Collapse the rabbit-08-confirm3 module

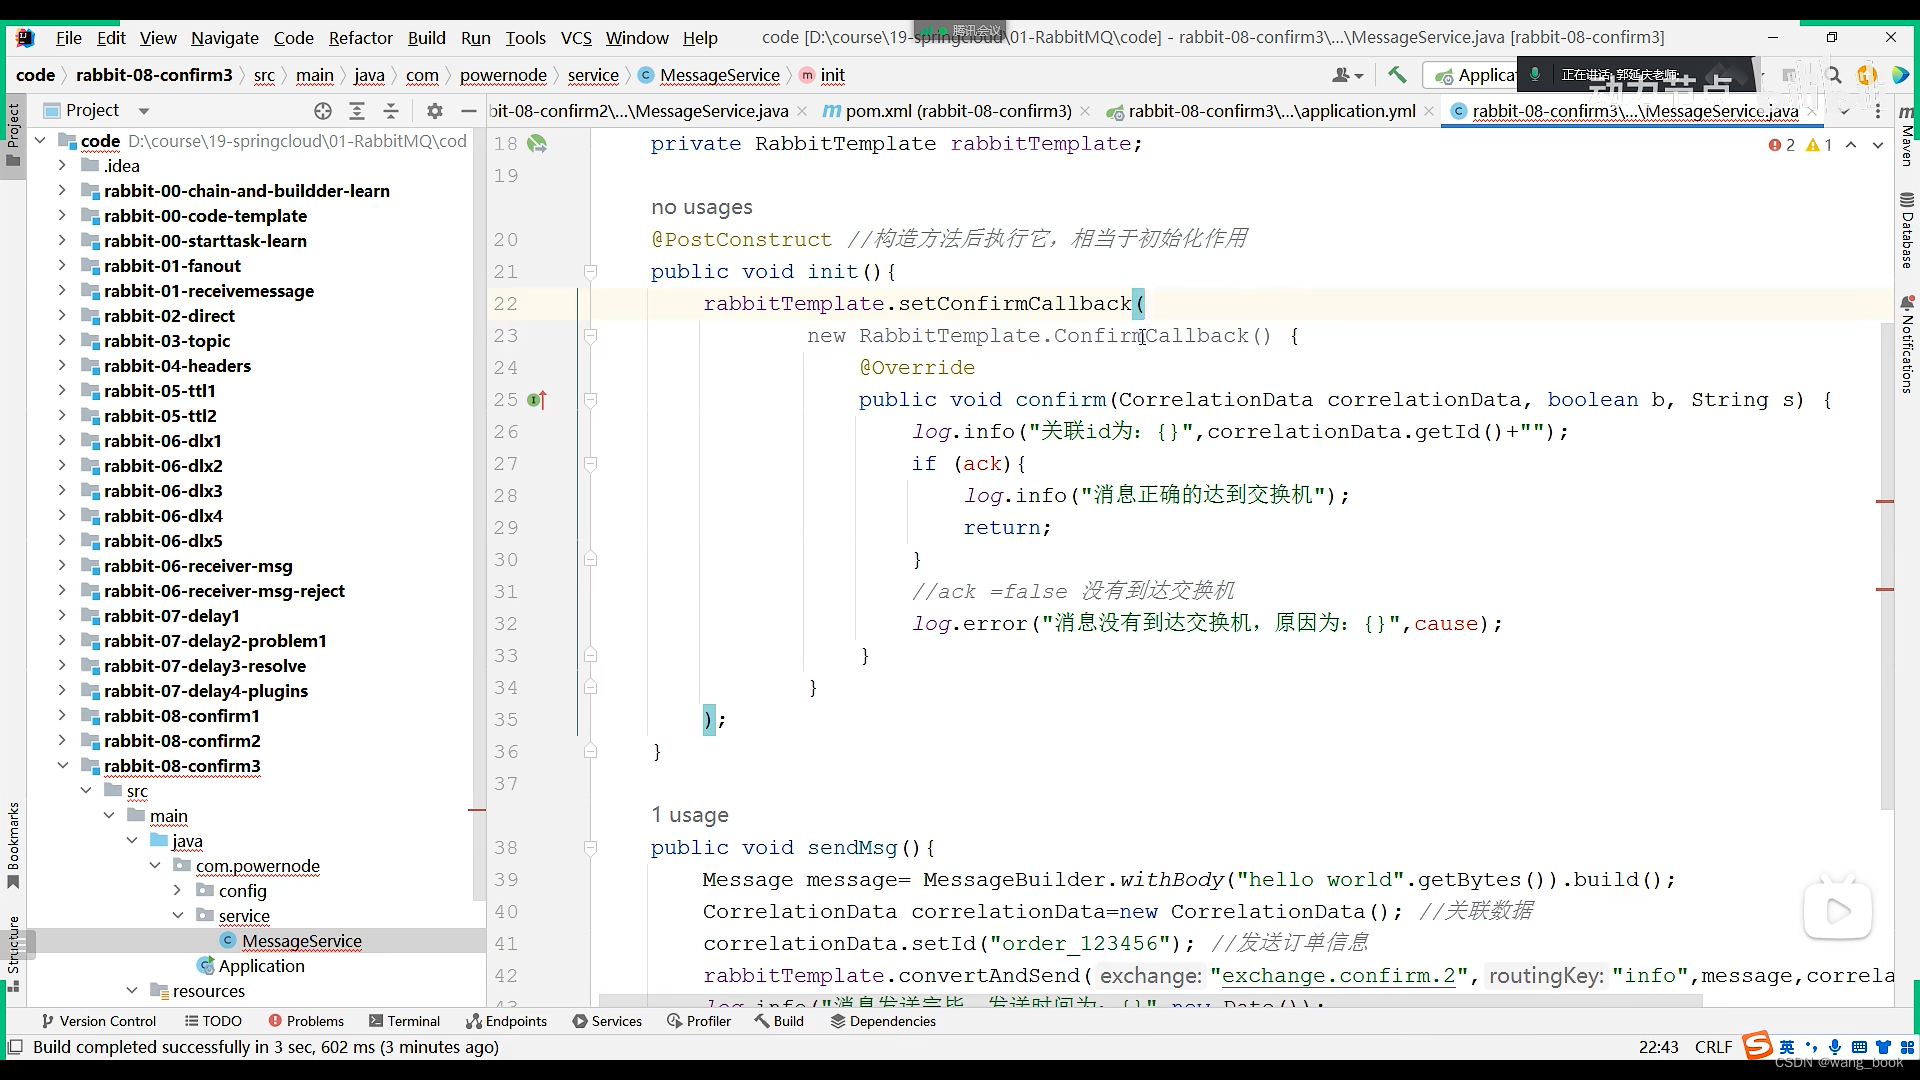point(62,766)
